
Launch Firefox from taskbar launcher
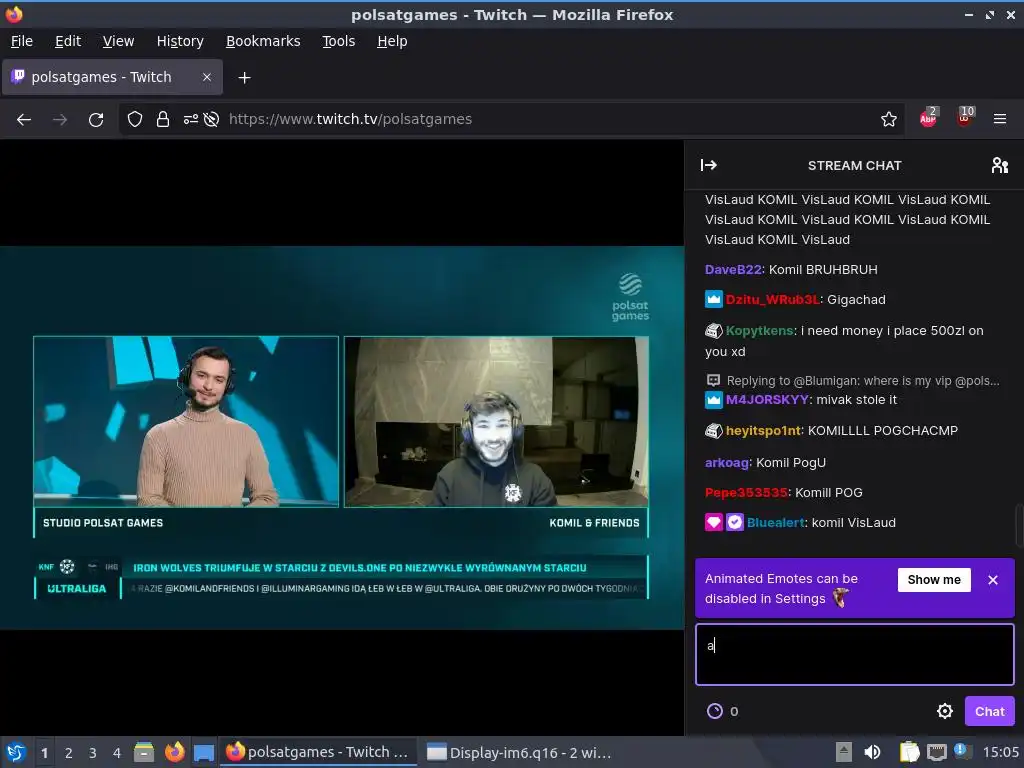tap(174, 752)
